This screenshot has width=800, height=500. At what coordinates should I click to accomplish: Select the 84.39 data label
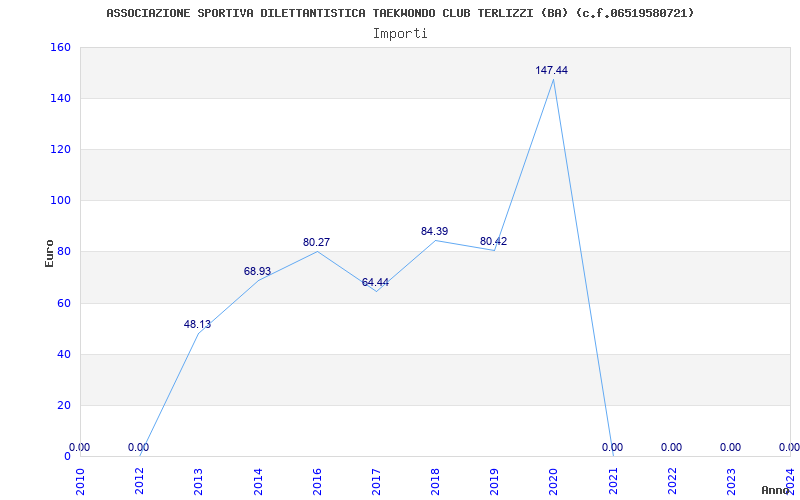434,231
